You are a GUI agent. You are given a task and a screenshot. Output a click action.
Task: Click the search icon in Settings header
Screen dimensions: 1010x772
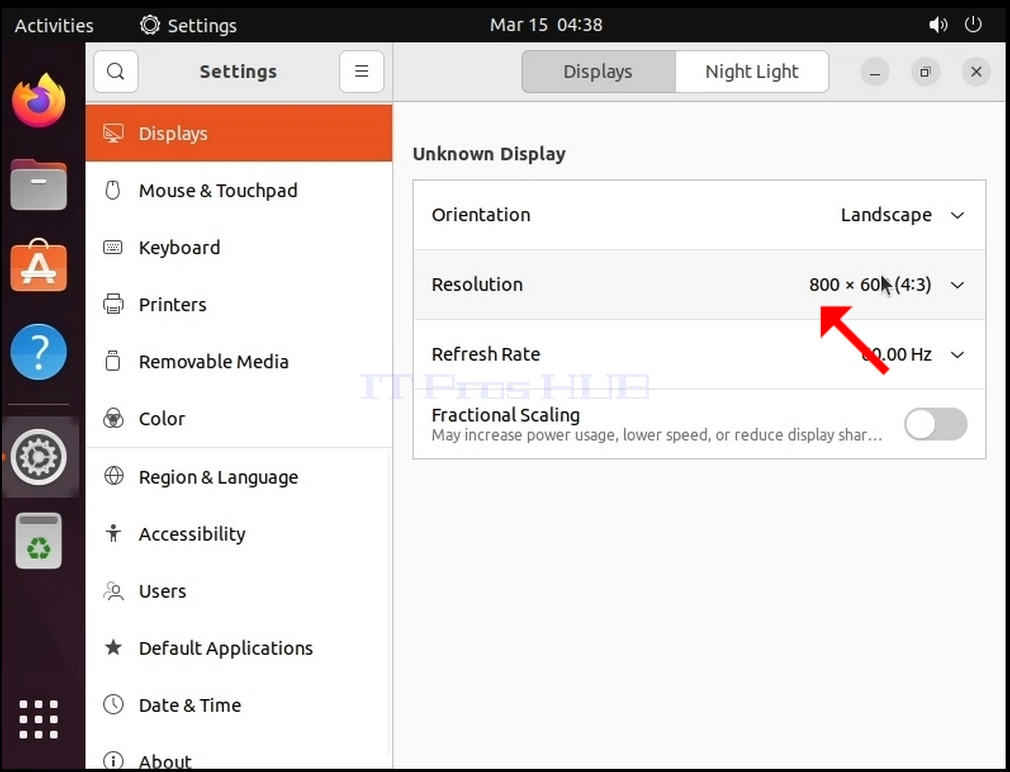click(x=116, y=71)
